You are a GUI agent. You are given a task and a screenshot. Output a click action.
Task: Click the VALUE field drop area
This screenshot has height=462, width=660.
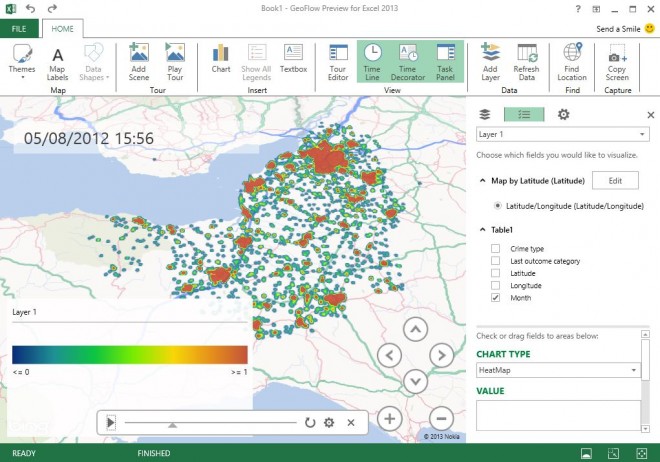pyautogui.click(x=558, y=415)
